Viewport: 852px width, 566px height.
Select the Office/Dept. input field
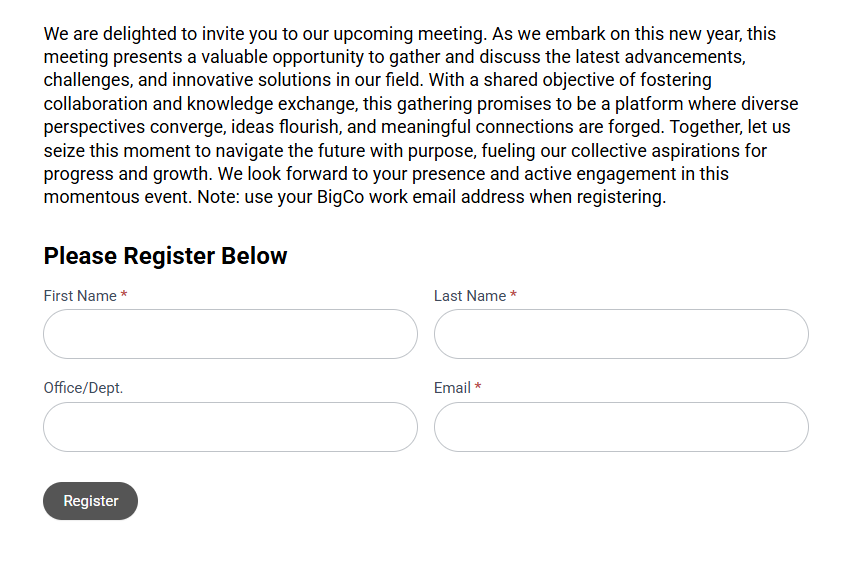tap(230, 427)
